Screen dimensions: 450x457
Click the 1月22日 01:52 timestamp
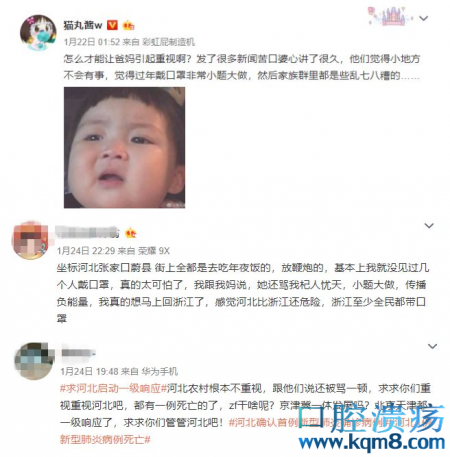pos(92,42)
